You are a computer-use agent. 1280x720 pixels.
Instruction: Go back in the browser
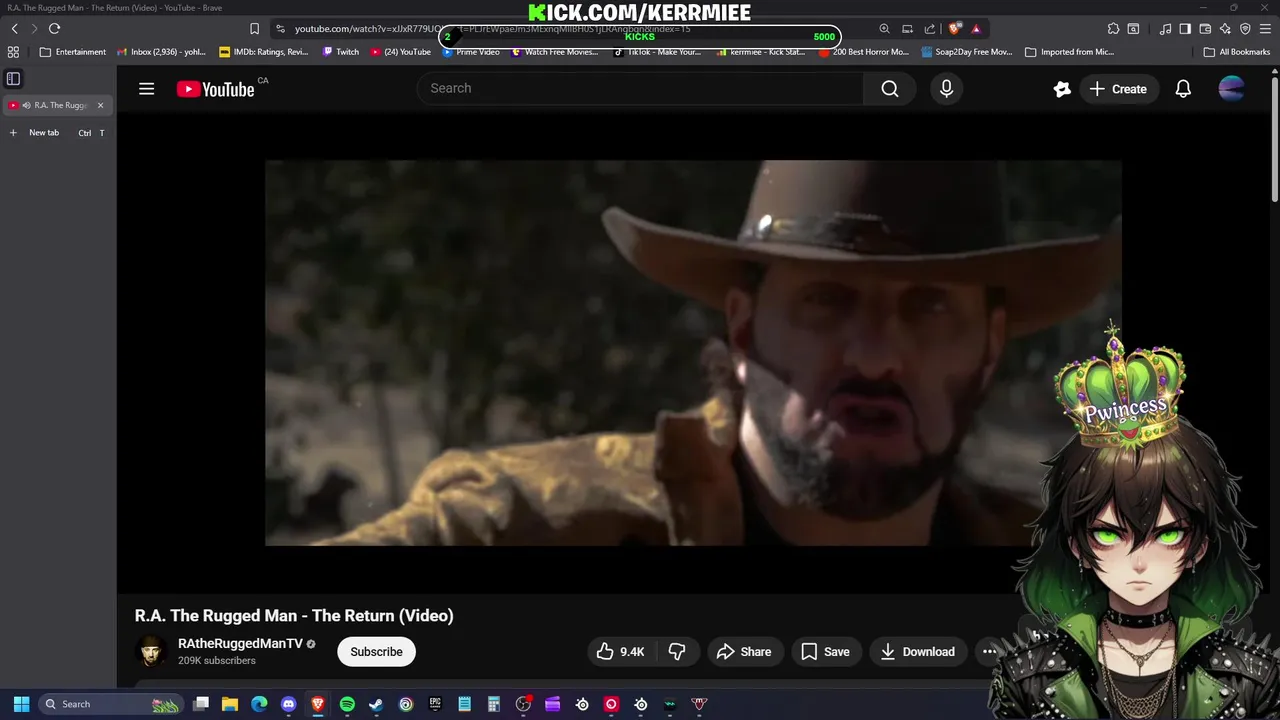coord(14,29)
